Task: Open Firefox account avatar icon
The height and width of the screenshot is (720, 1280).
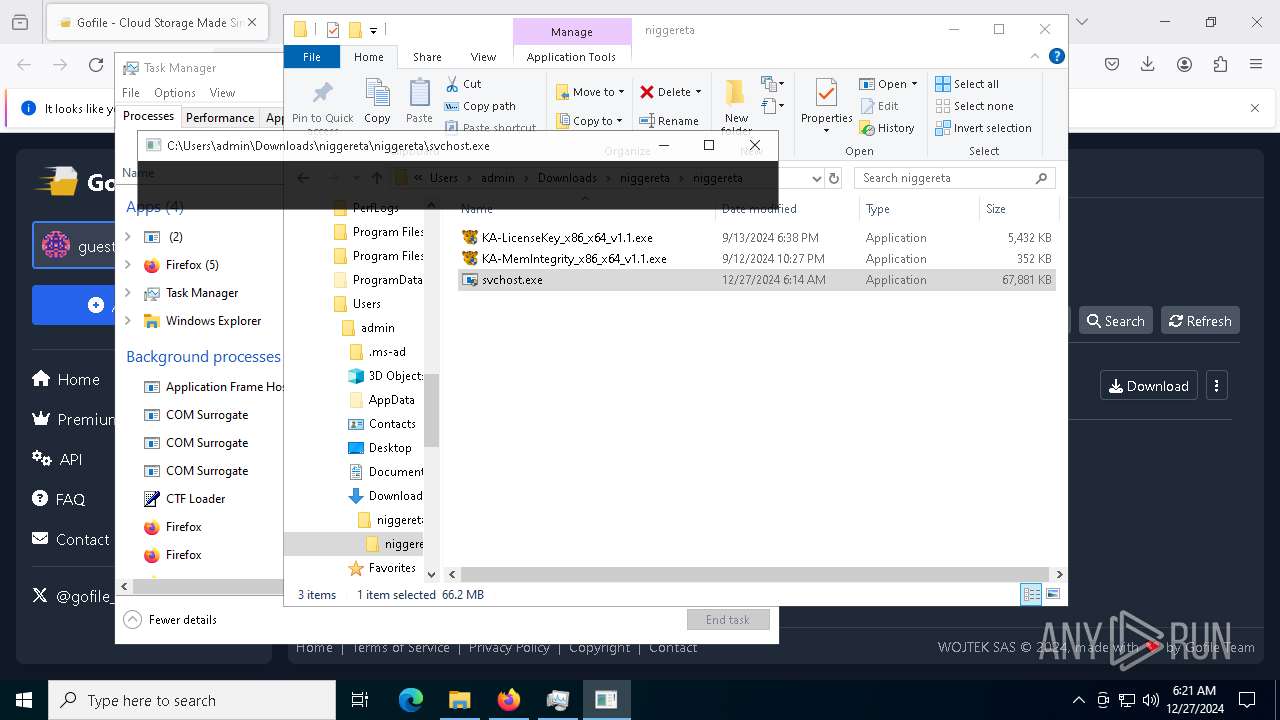Action: tap(1184, 64)
